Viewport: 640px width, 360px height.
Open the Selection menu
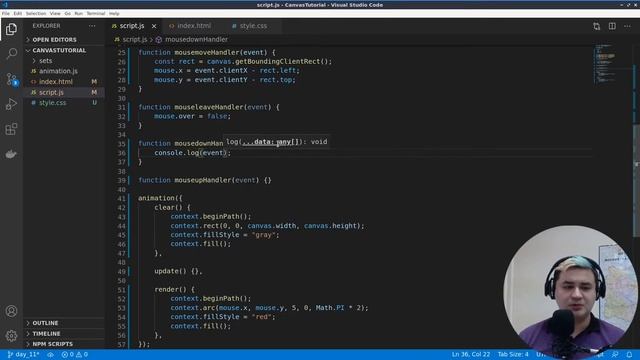coord(36,13)
